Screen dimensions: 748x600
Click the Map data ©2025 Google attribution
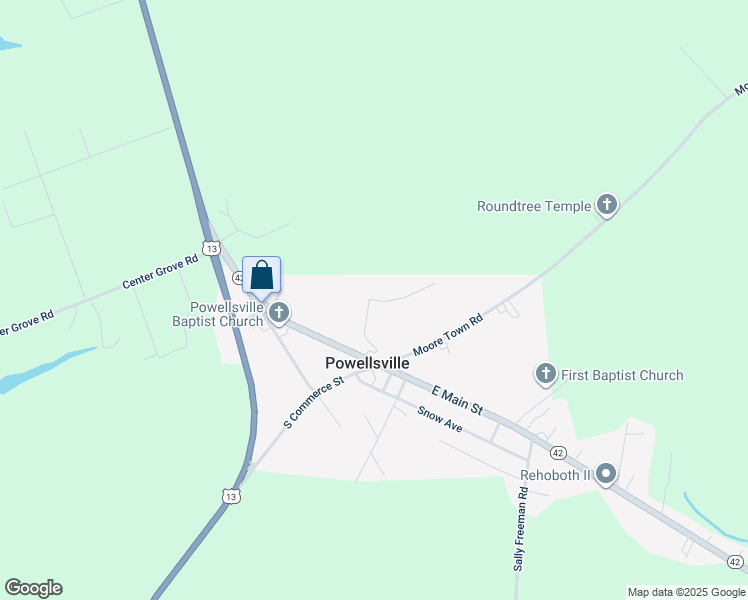pos(686,592)
